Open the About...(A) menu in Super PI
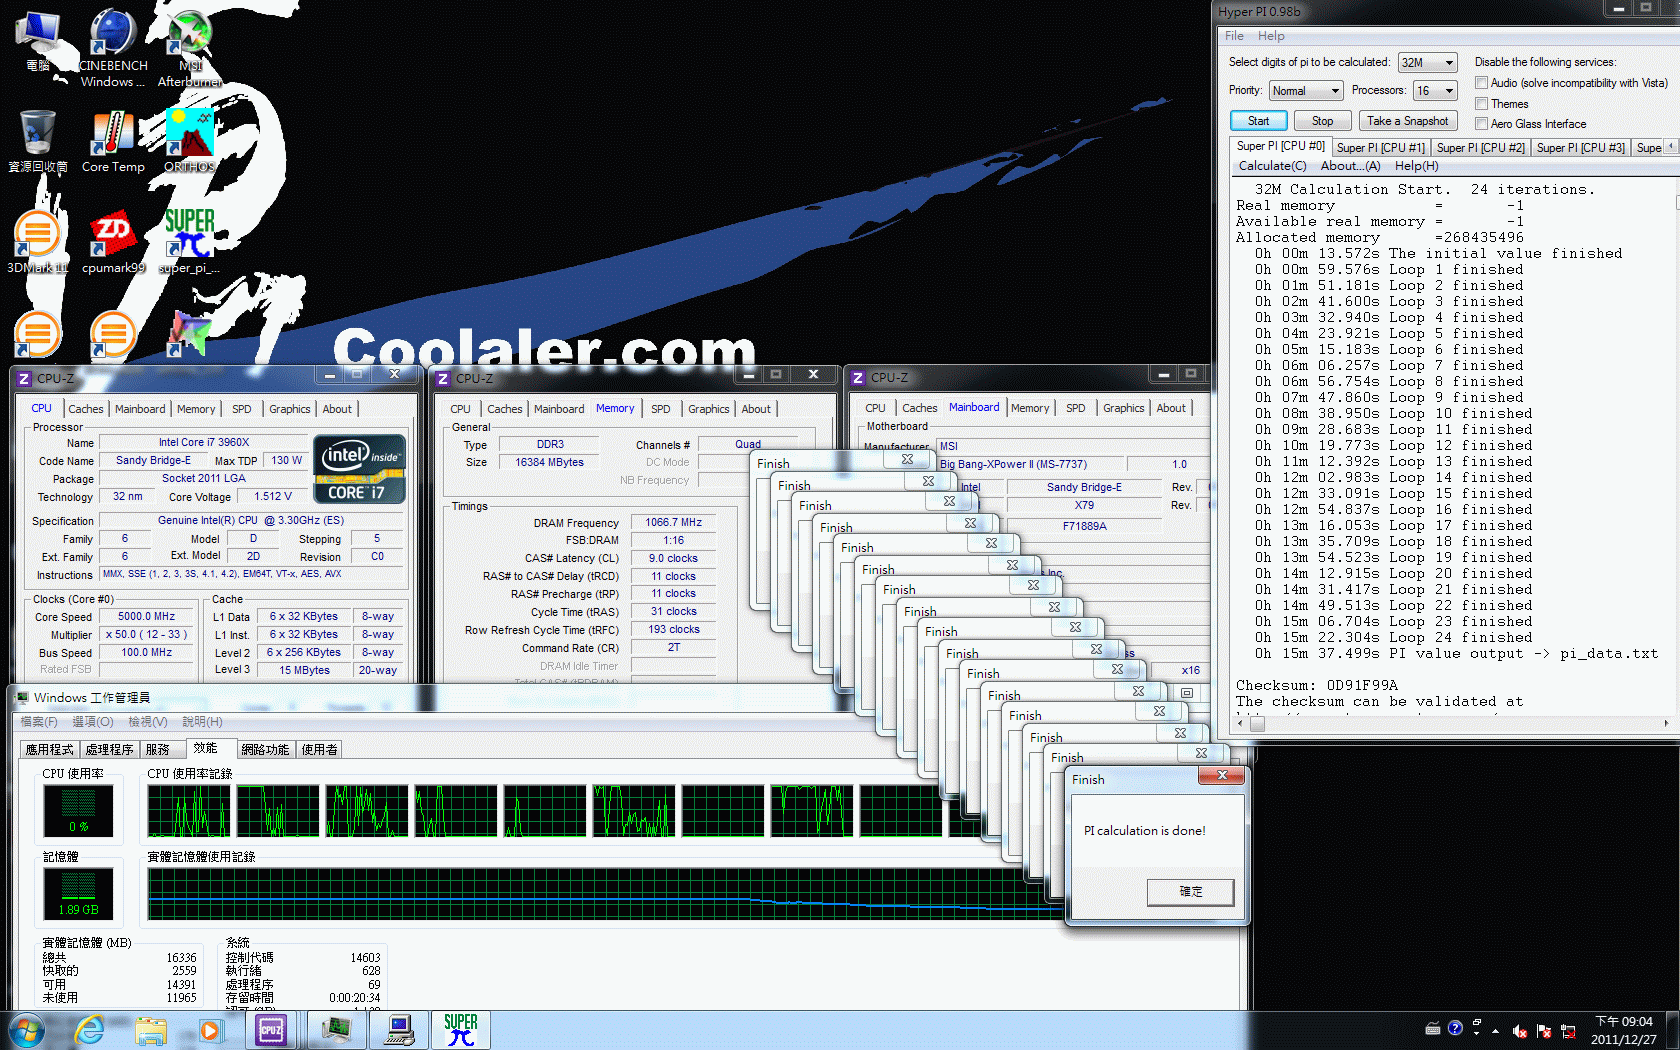 click(x=1350, y=166)
